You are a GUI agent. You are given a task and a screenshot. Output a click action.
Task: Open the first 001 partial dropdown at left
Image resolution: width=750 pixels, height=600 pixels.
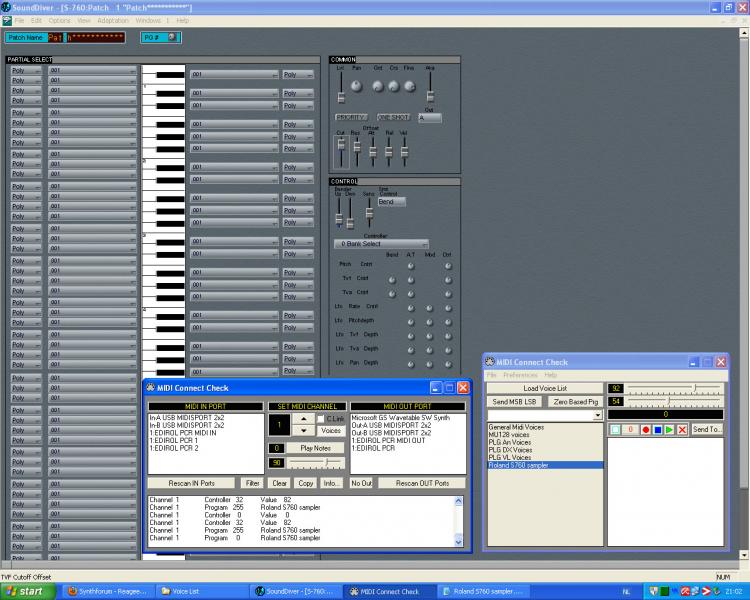pyautogui.click(x=92, y=70)
